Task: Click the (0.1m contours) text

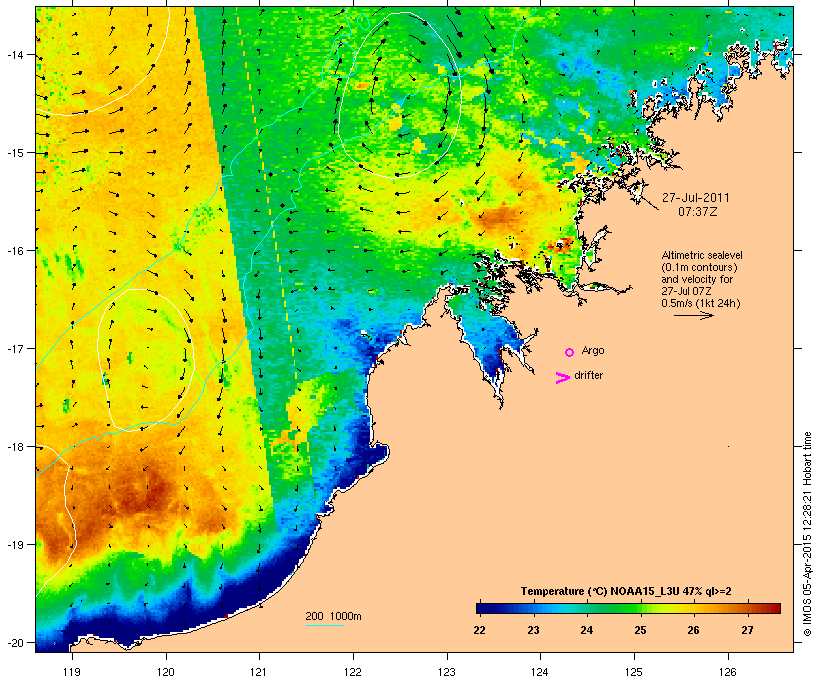Action: click(699, 268)
